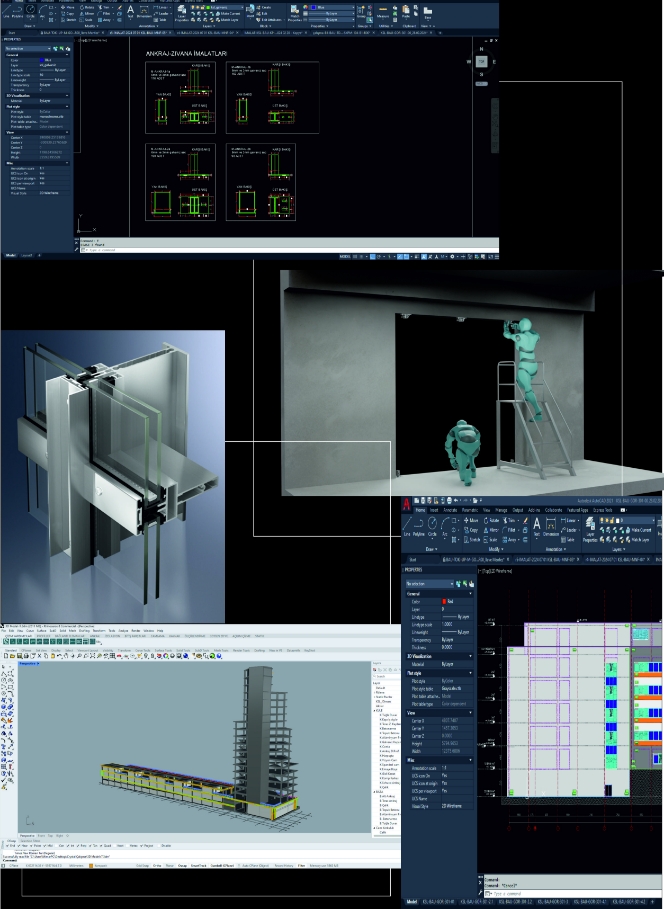Pick Circle tool in lower-right AutoCAD ribbon
Screen dimensions: 664x909
[431, 524]
